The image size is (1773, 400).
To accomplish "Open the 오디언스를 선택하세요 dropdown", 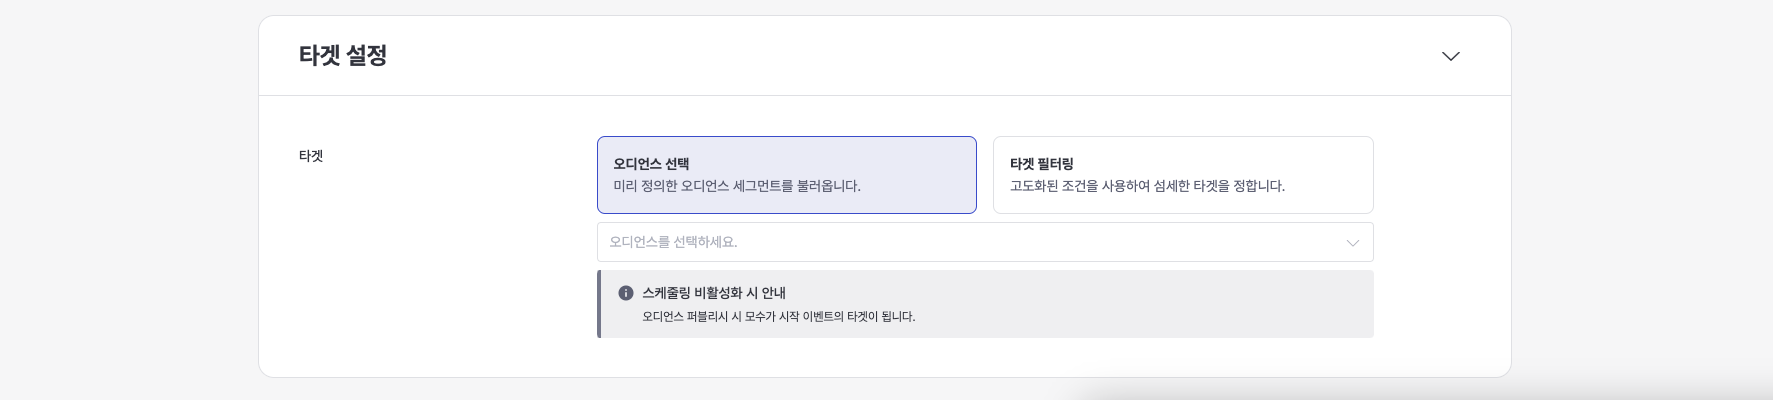I will click(984, 242).
